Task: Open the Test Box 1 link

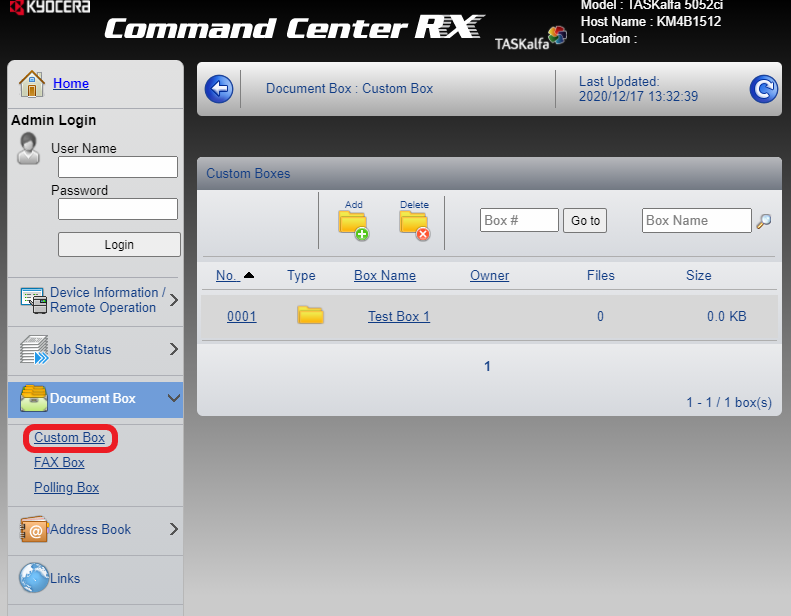Action: tap(399, 316)
